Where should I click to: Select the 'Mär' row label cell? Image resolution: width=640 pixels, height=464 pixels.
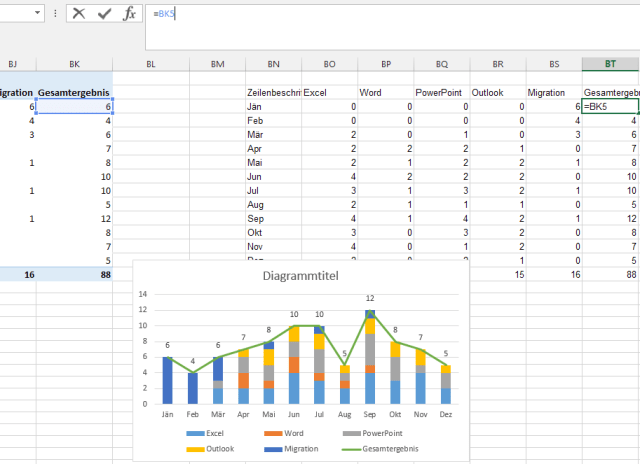click(273, 135)
